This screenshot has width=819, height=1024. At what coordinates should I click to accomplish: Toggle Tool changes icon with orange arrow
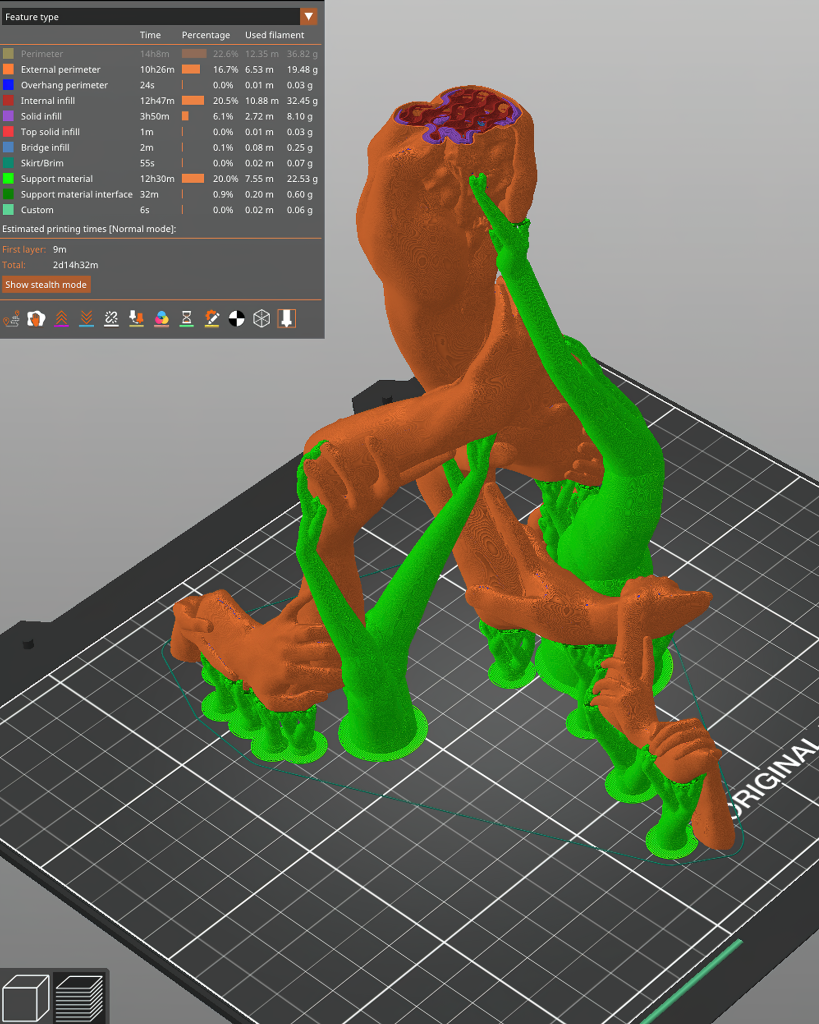136,319
